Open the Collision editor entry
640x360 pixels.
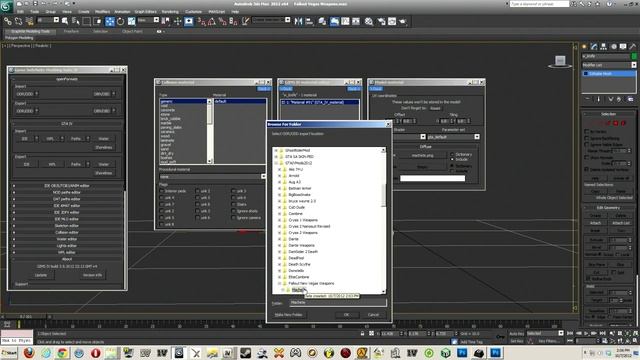pos(67,233)
